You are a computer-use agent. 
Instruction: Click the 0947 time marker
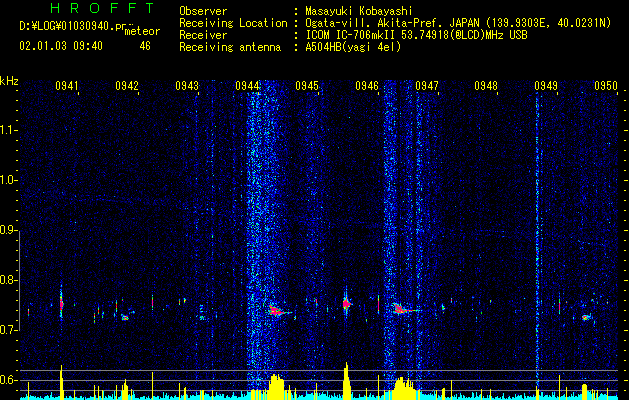427,86
